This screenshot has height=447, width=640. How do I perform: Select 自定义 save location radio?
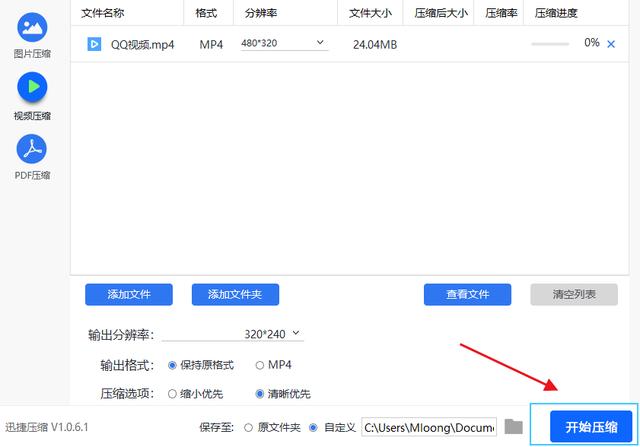click(313, 428)
